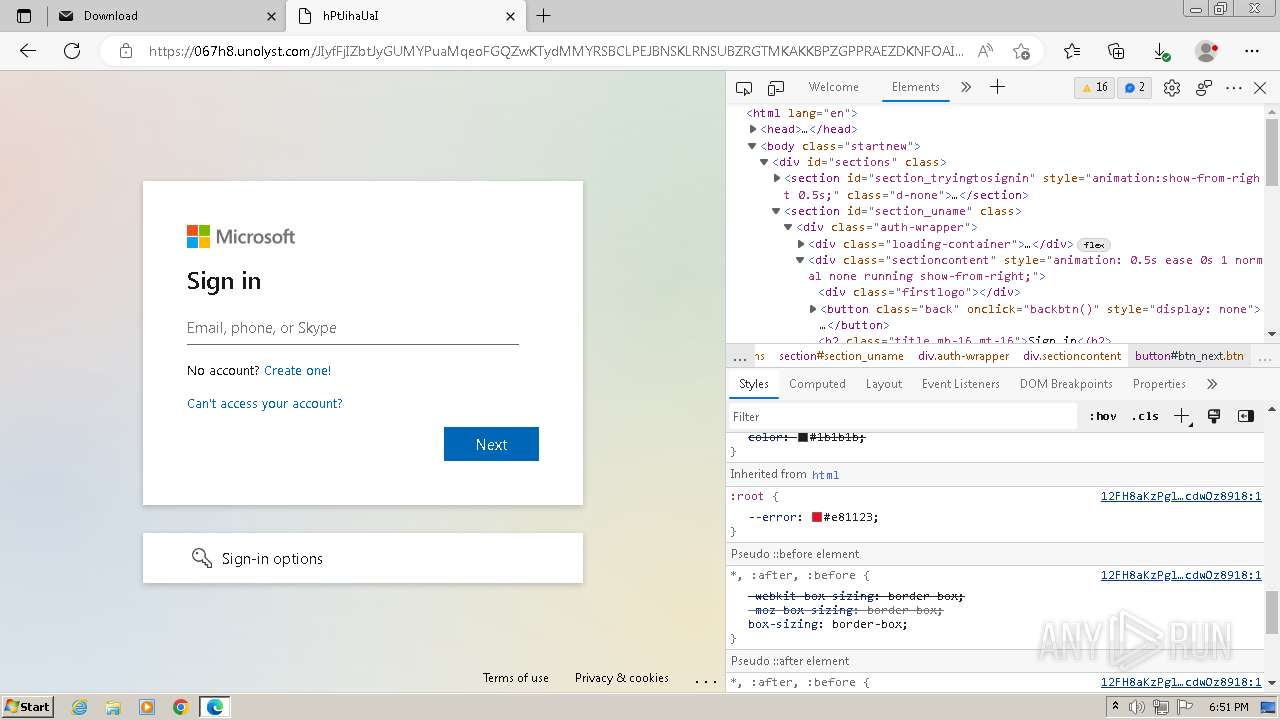Select the Styles tab
This screenshot has height=720, width=1280.
(753, 384)
